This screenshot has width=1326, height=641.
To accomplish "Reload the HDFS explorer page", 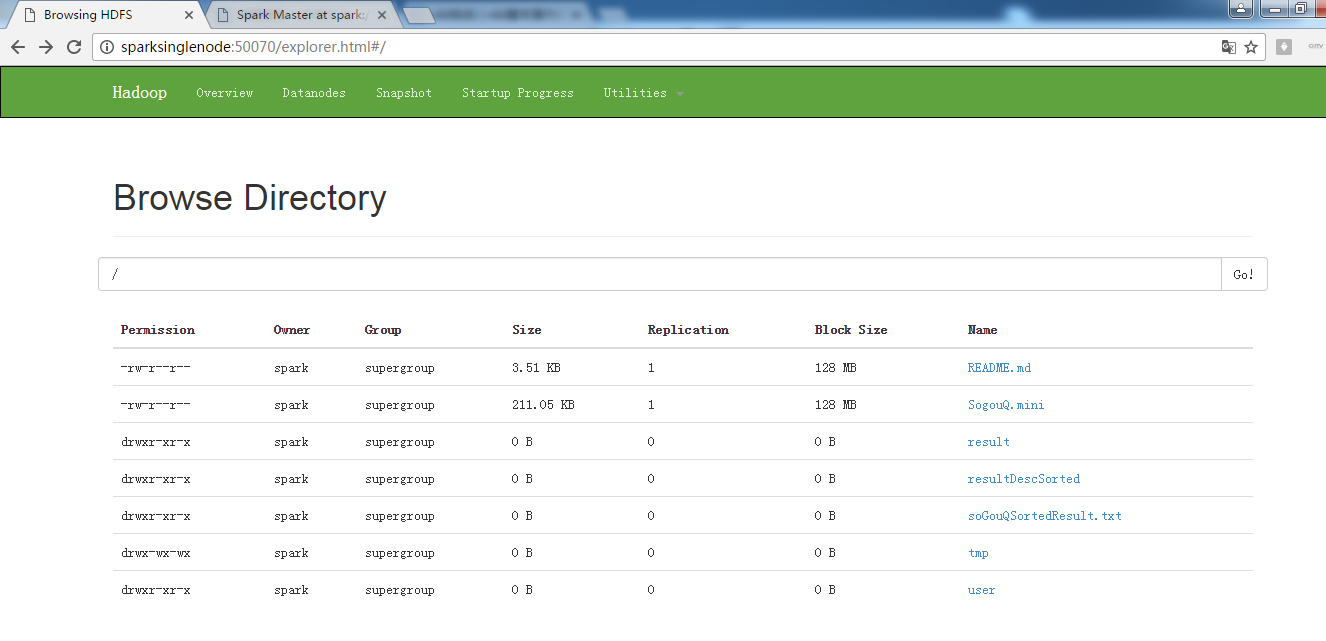I will tap(74, 47).
